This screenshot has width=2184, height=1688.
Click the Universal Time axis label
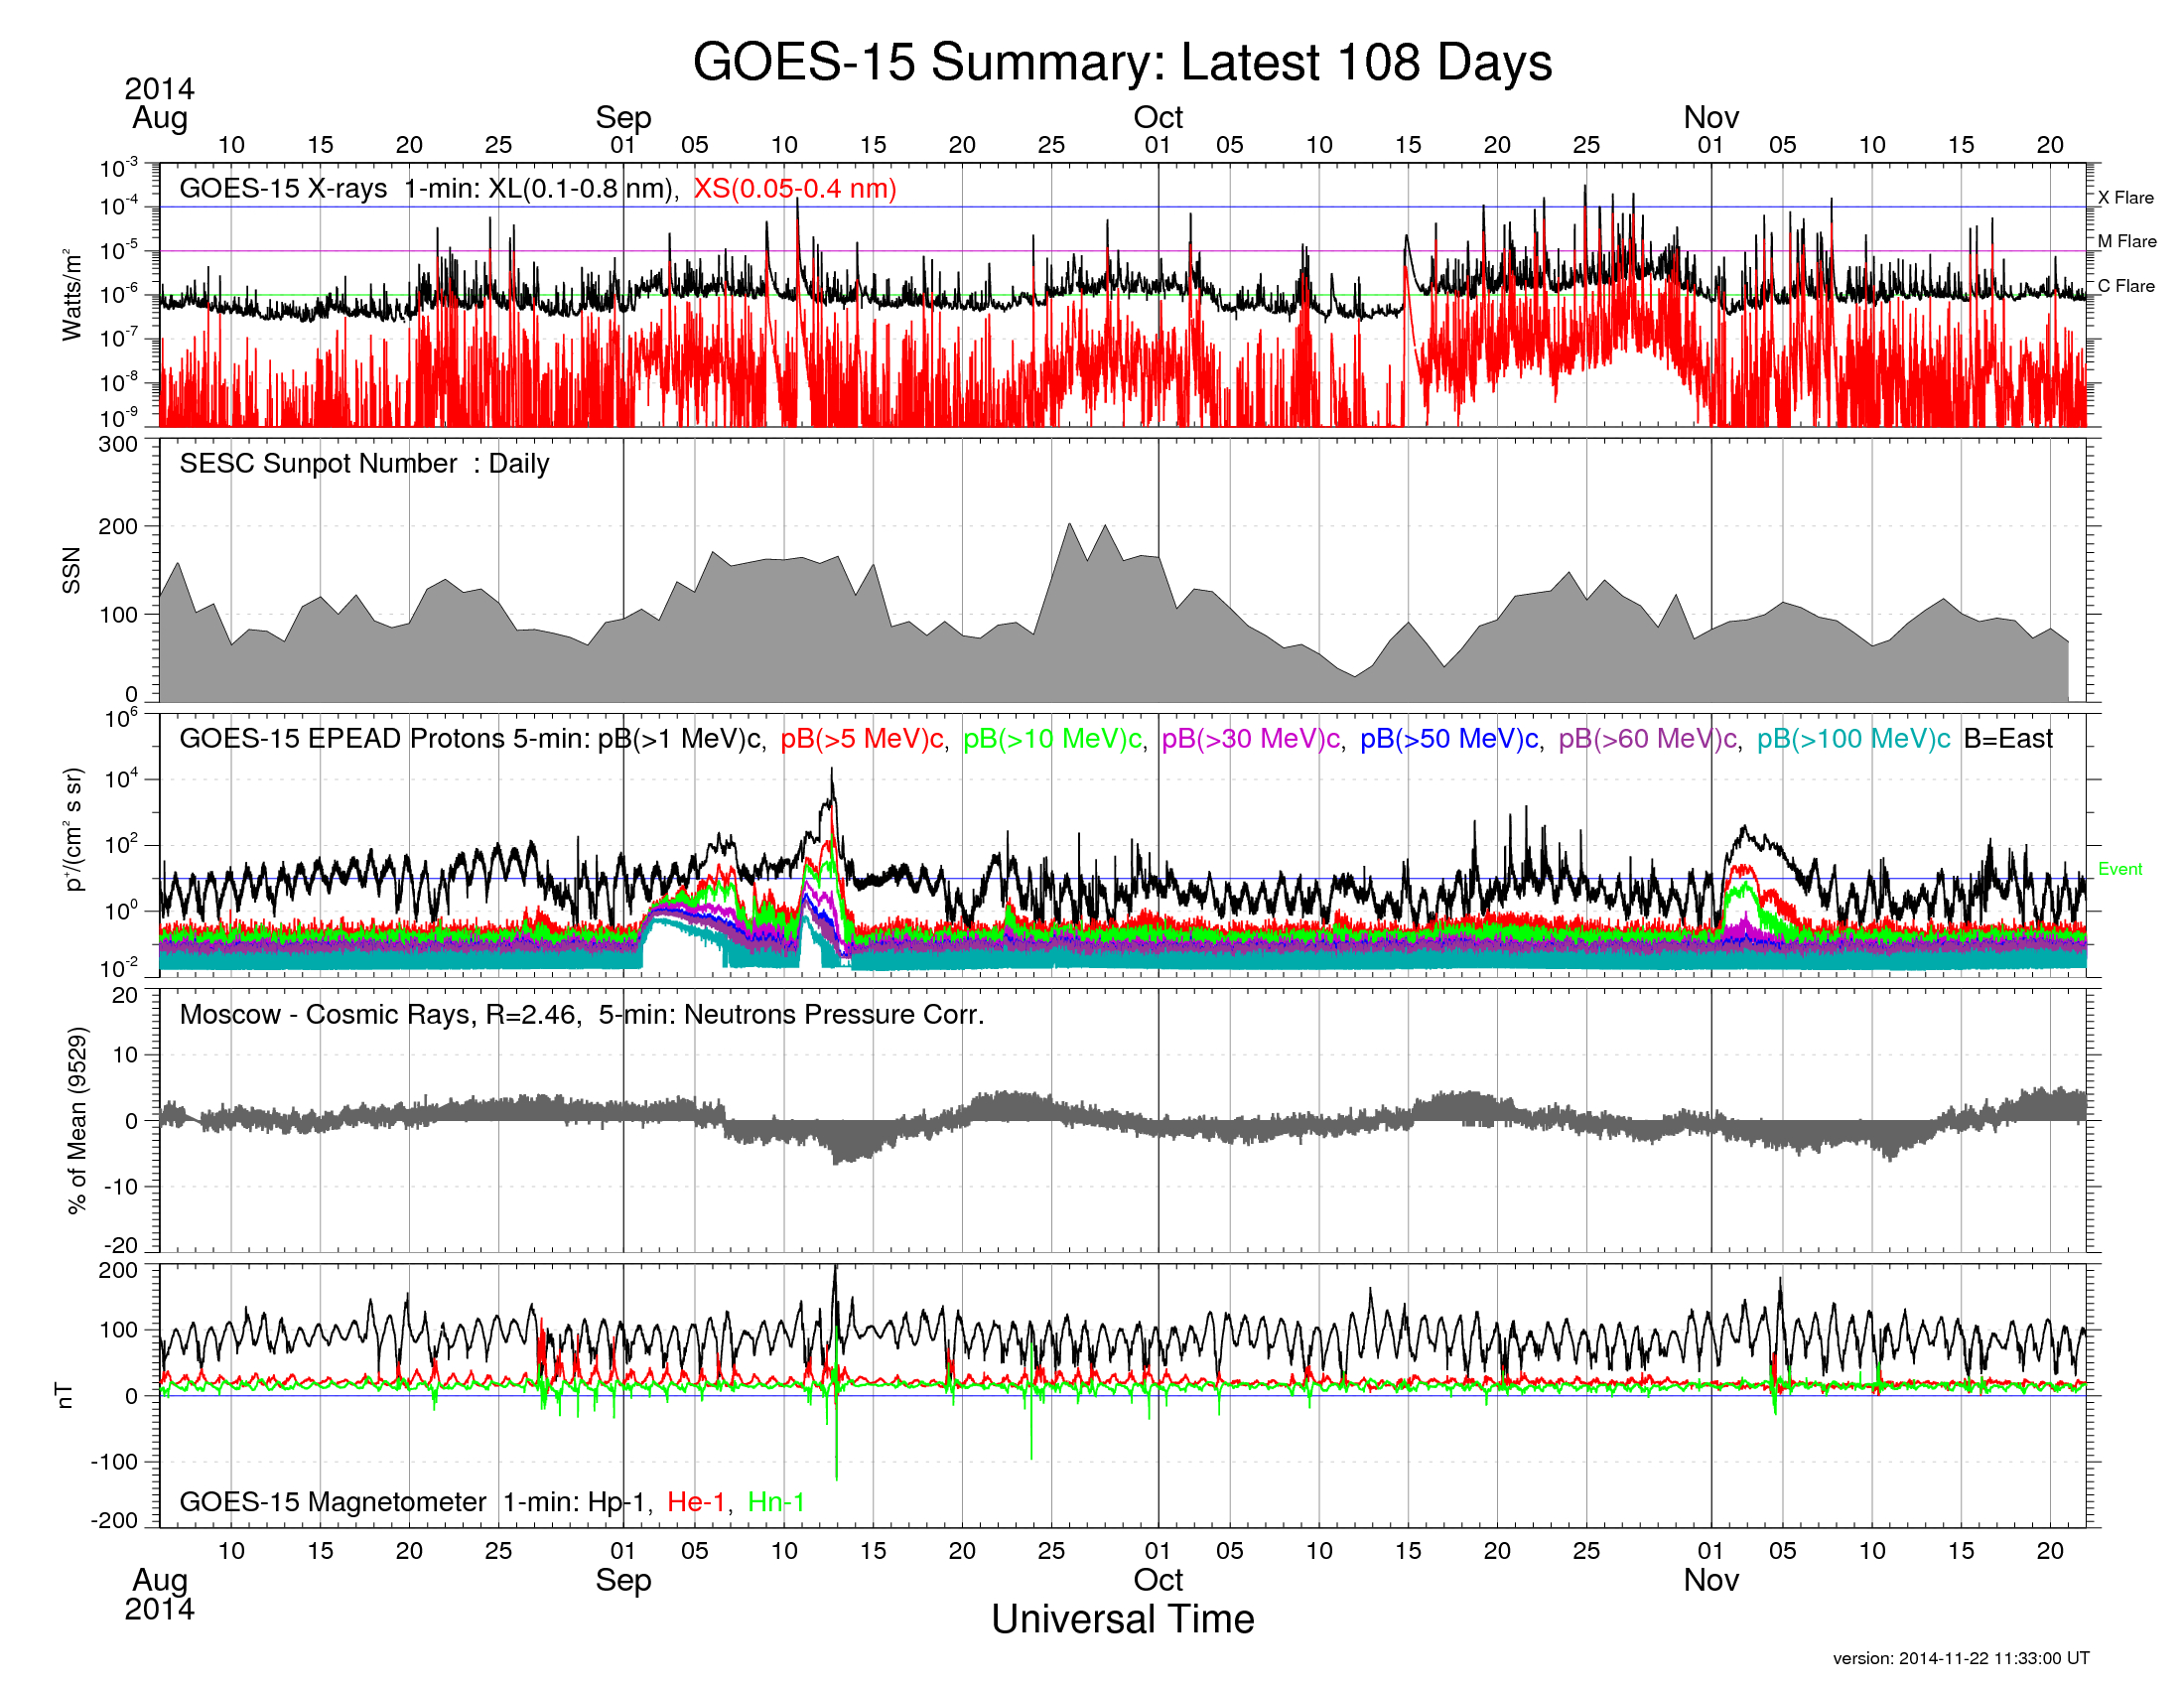tap(1122, 1620)
